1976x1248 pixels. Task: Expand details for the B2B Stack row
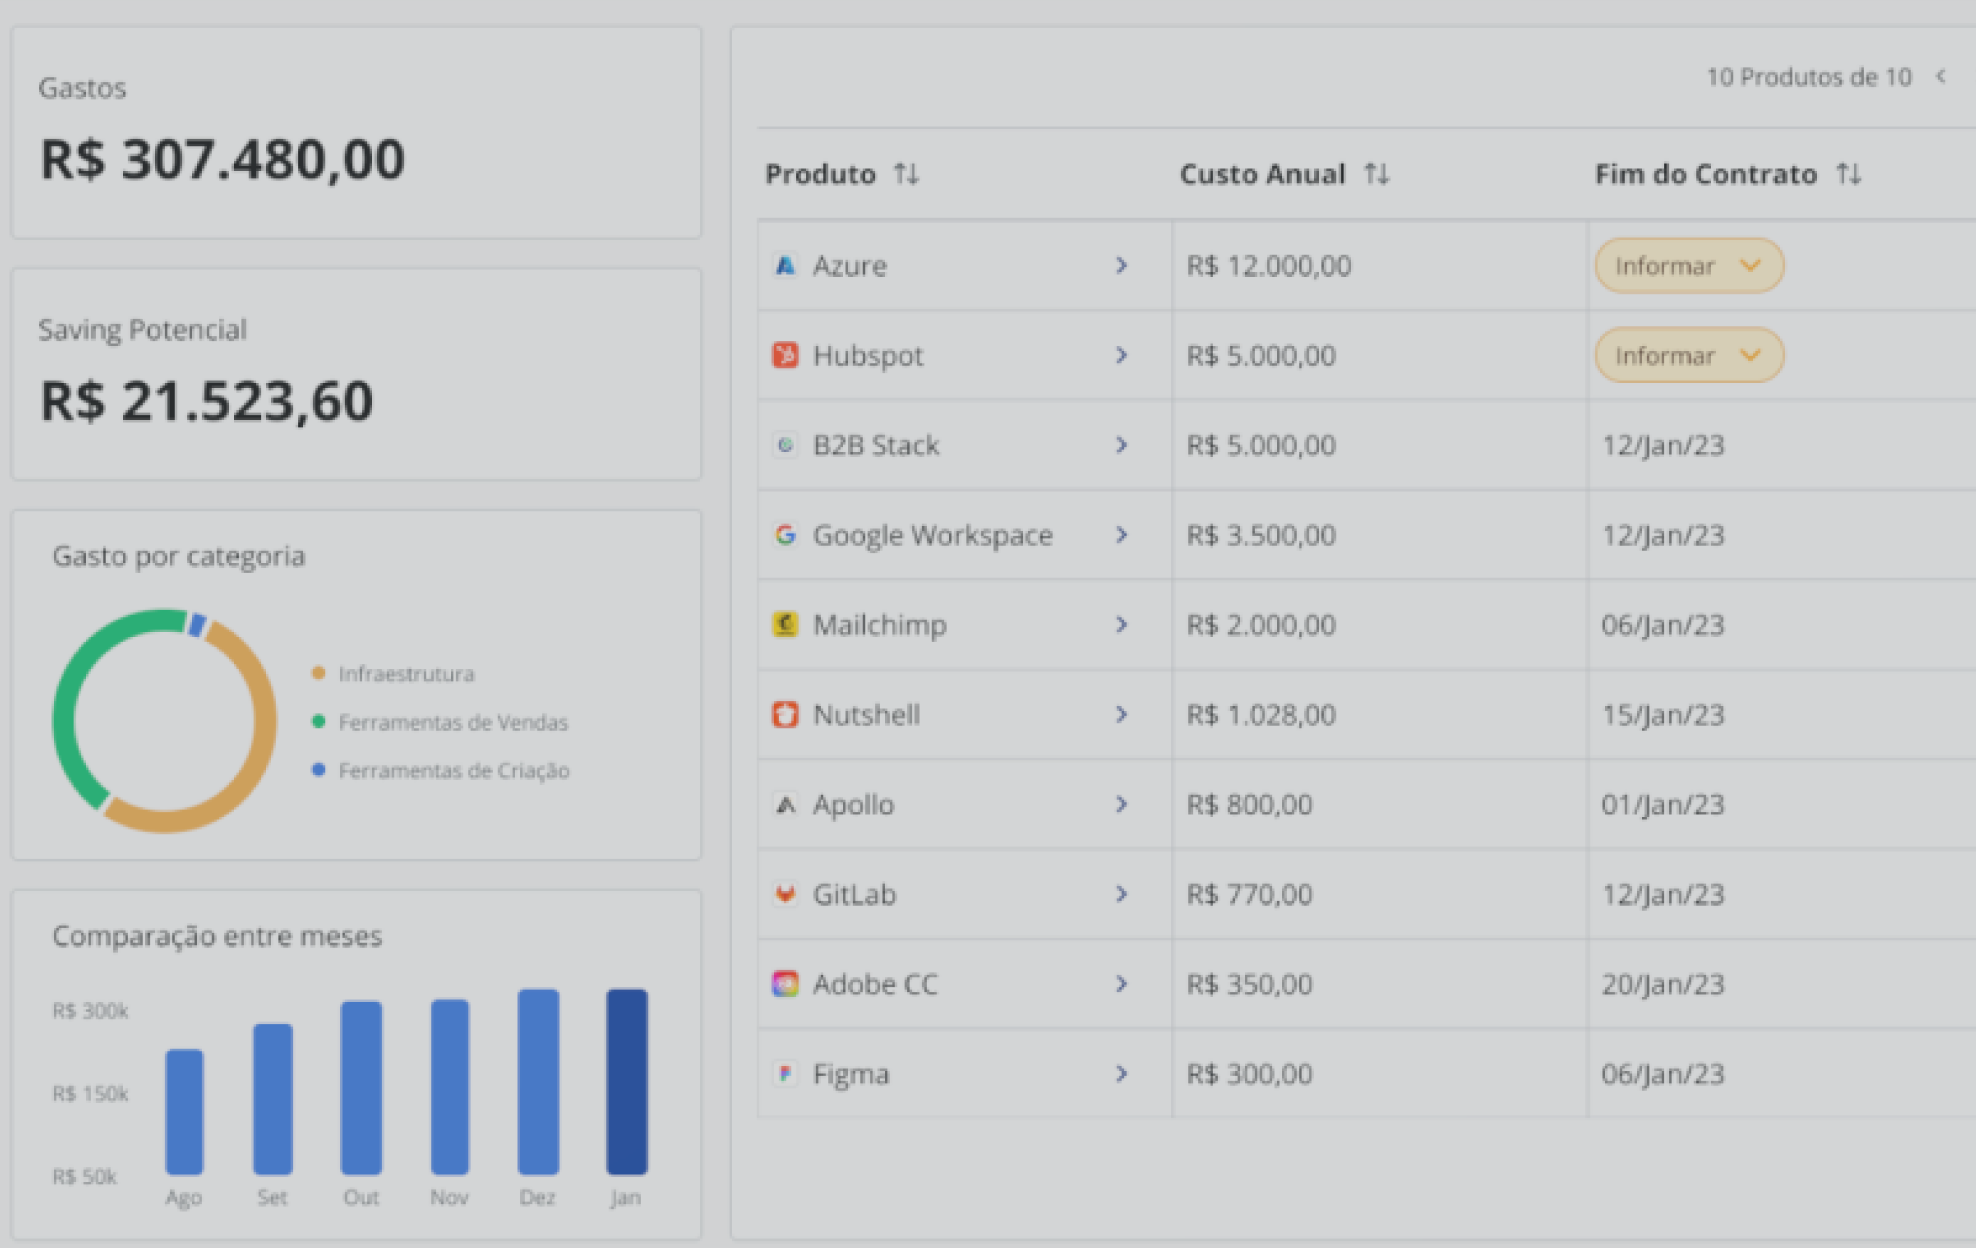1122,445
